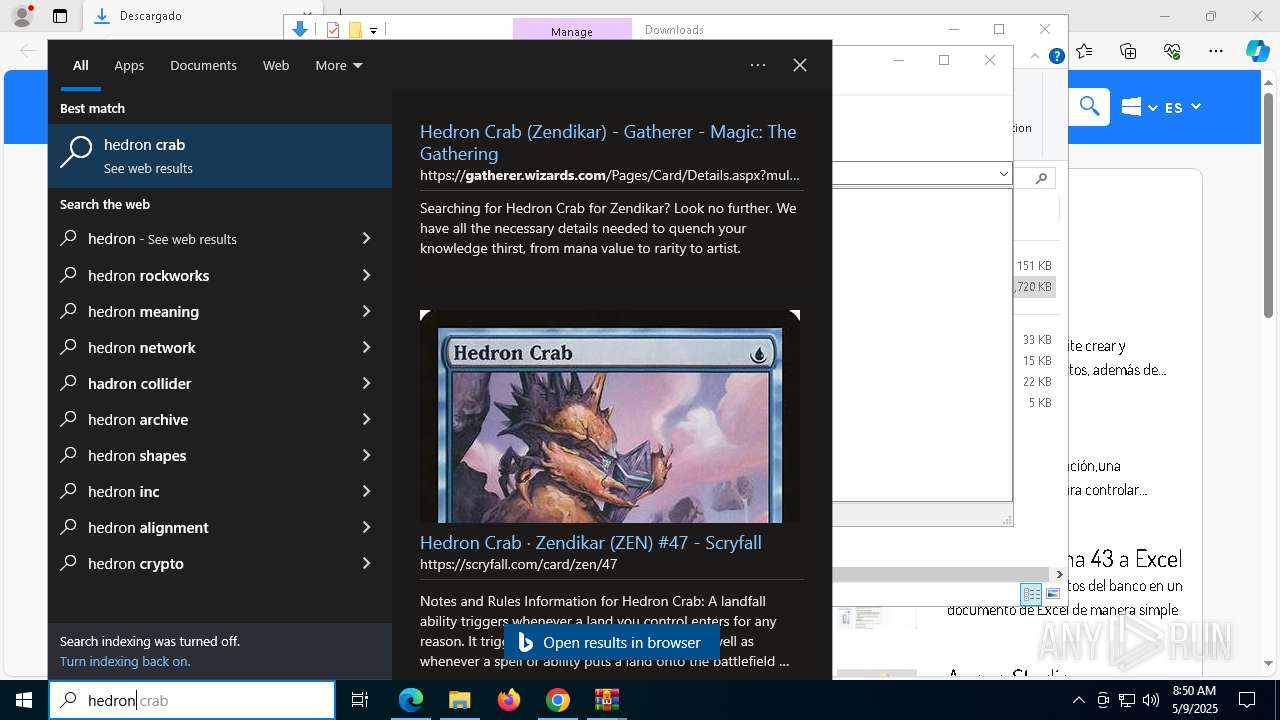Image resolution: width=1280 pixels, height=720 pixels.
Task: Open Edge browser essentials icon
Action: click(1172, 51)
